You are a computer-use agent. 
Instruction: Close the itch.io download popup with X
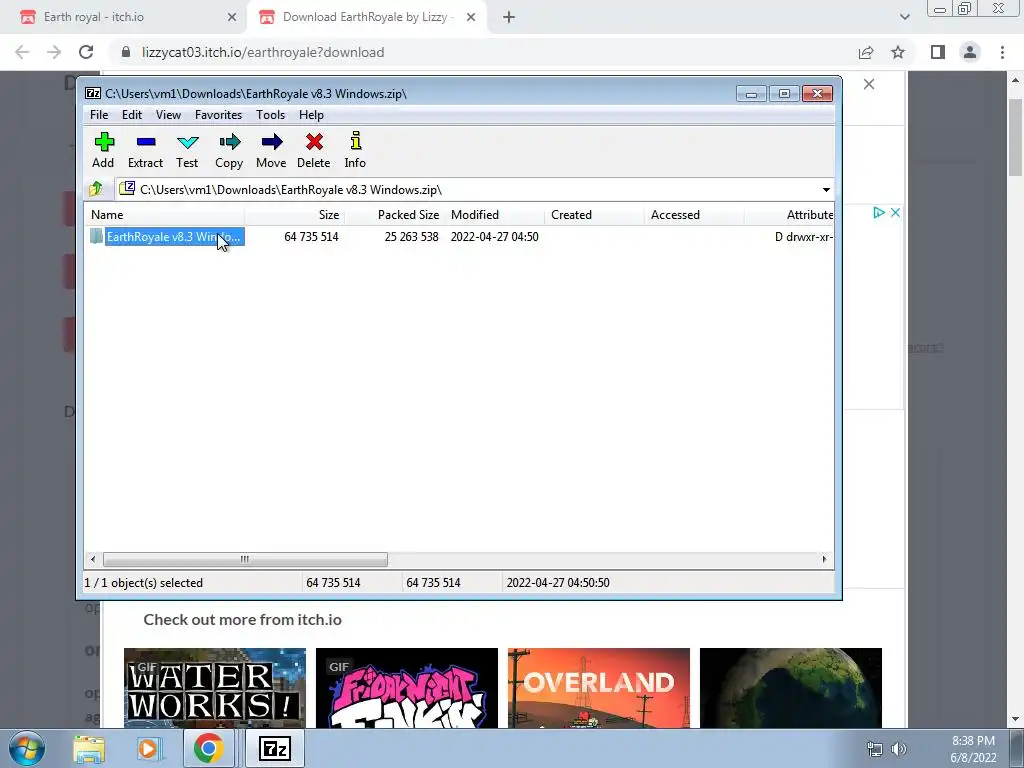(x=869, y=84)
